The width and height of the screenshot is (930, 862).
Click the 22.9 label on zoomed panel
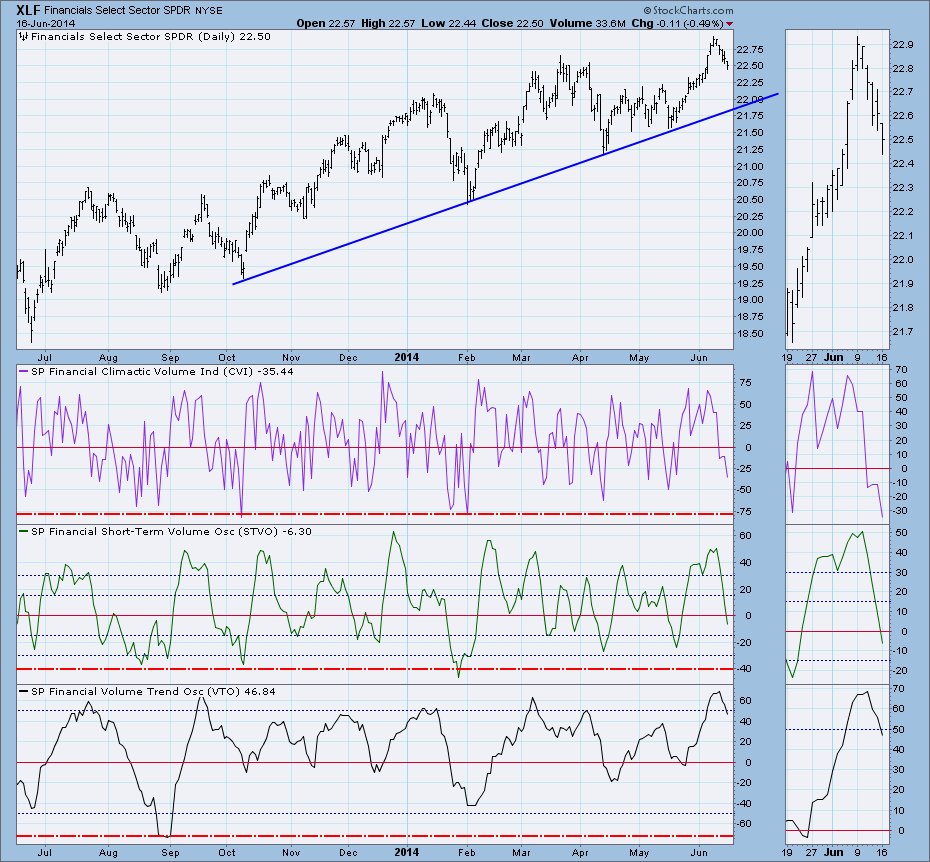pos(902,44)
